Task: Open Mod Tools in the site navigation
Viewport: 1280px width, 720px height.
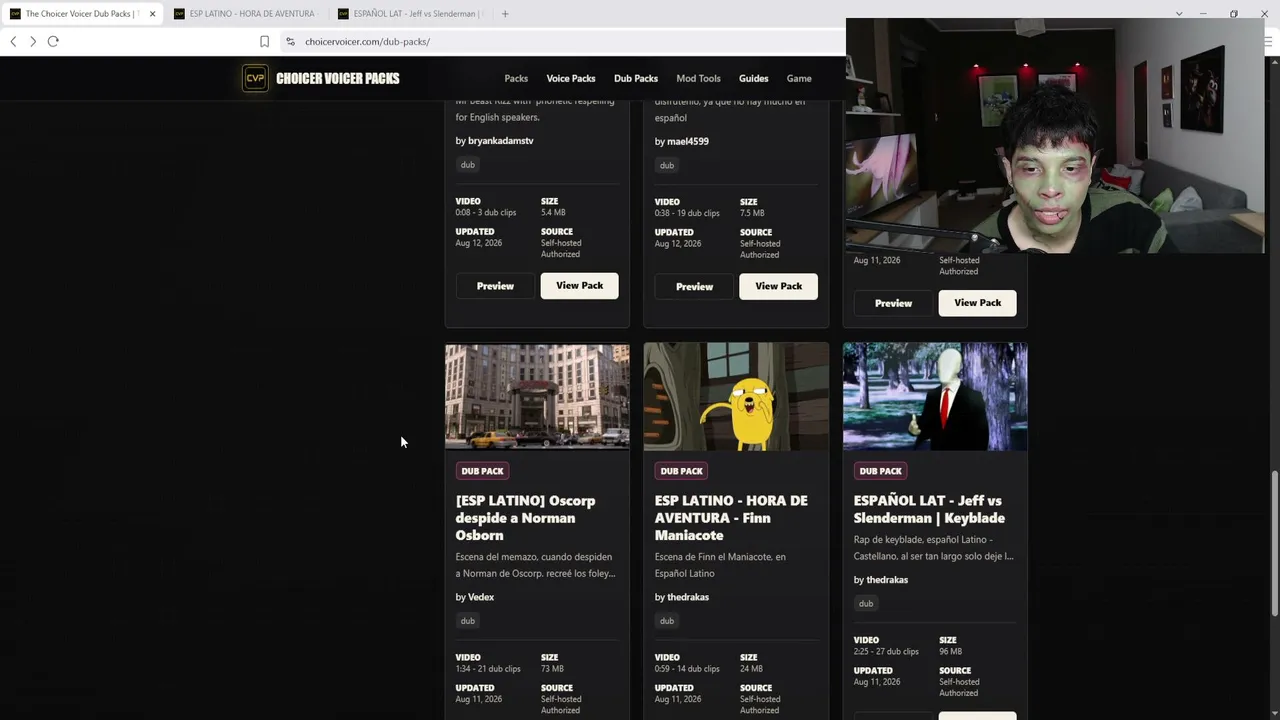Action: point(698,78)
